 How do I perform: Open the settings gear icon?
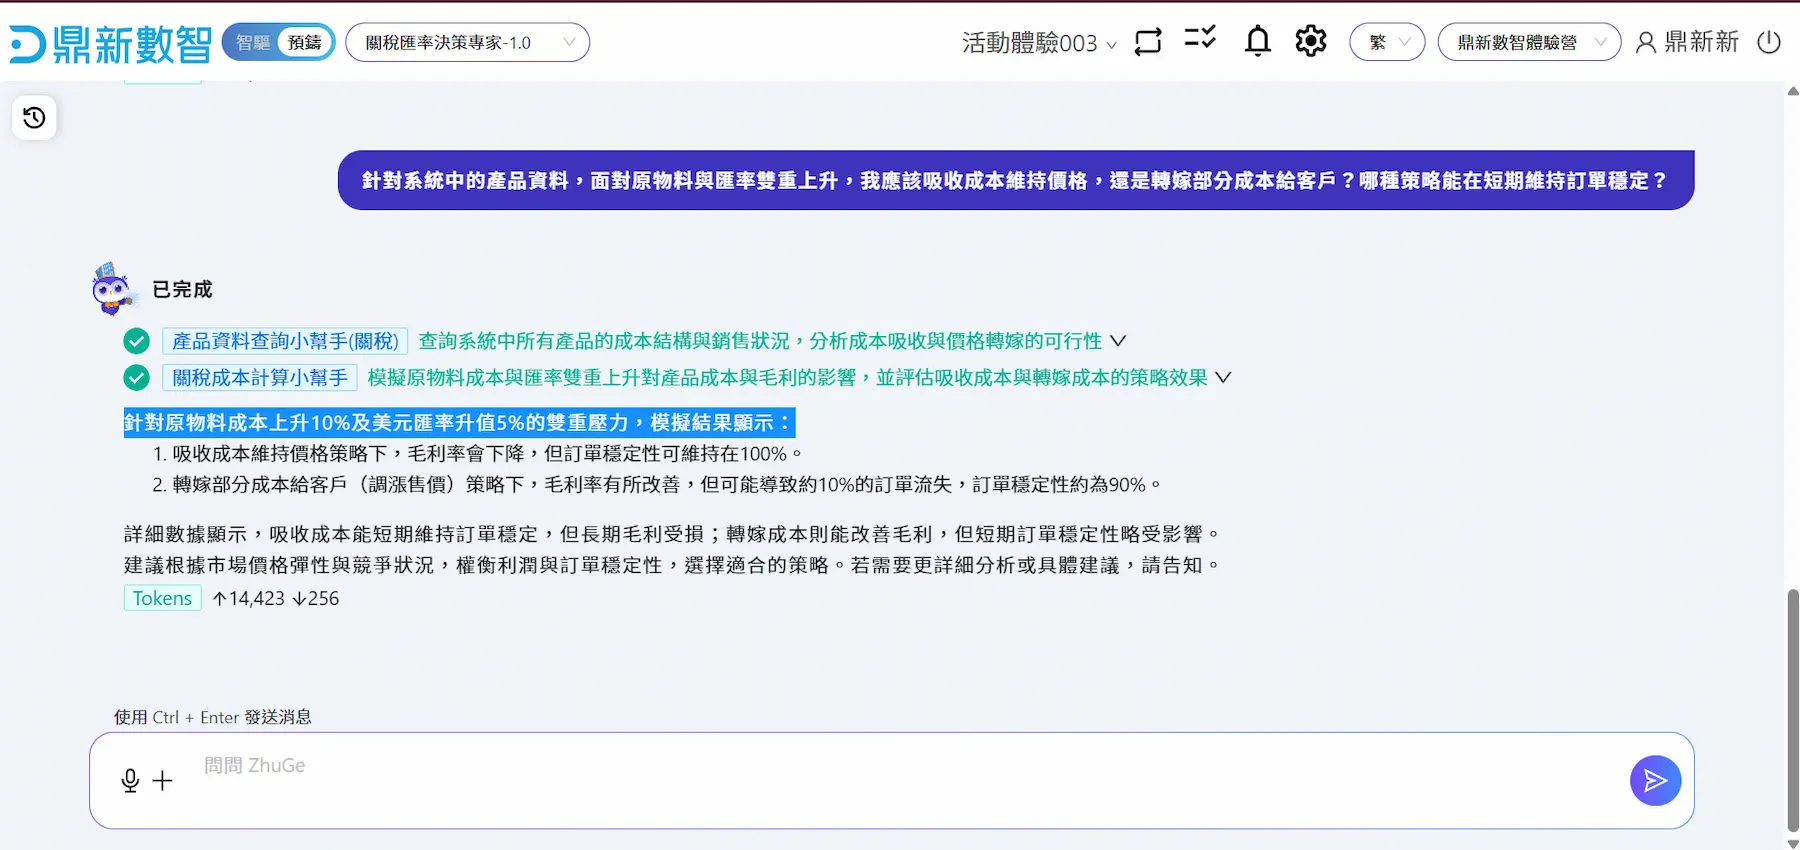[1311, 41]
